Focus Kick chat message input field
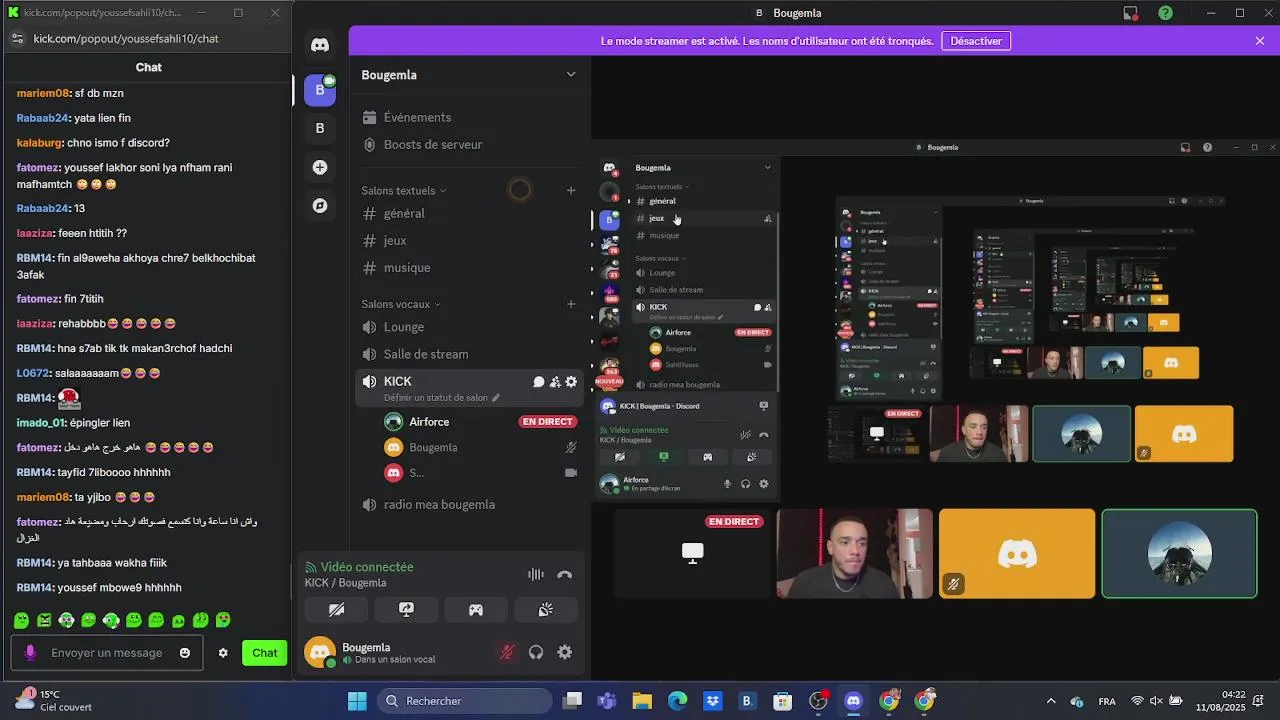 point(107,653)
